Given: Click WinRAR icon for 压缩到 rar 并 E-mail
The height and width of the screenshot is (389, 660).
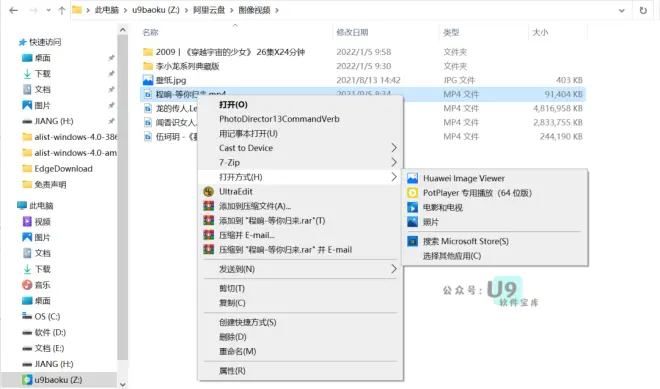Looking at the screenshot, I should [208, 250].
